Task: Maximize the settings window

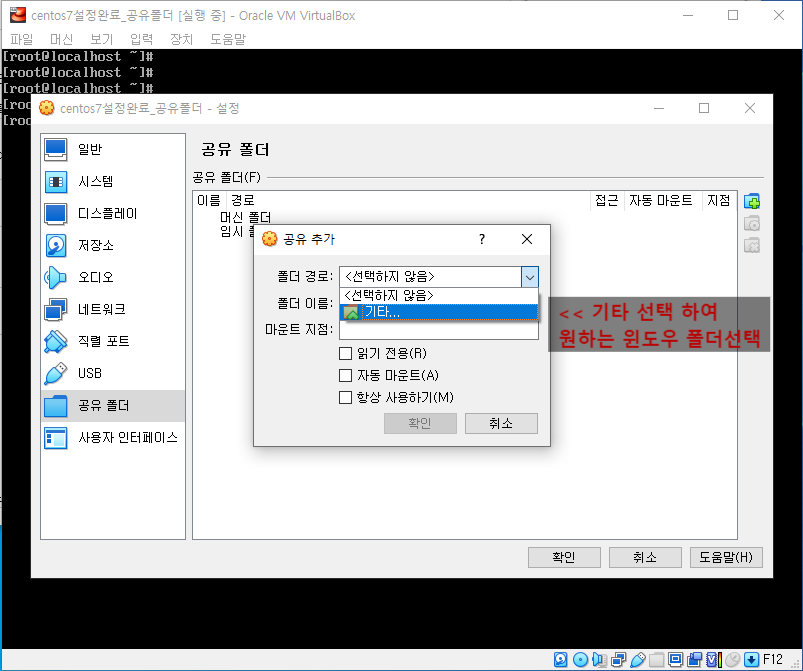Action: click(x=704, y=108)
